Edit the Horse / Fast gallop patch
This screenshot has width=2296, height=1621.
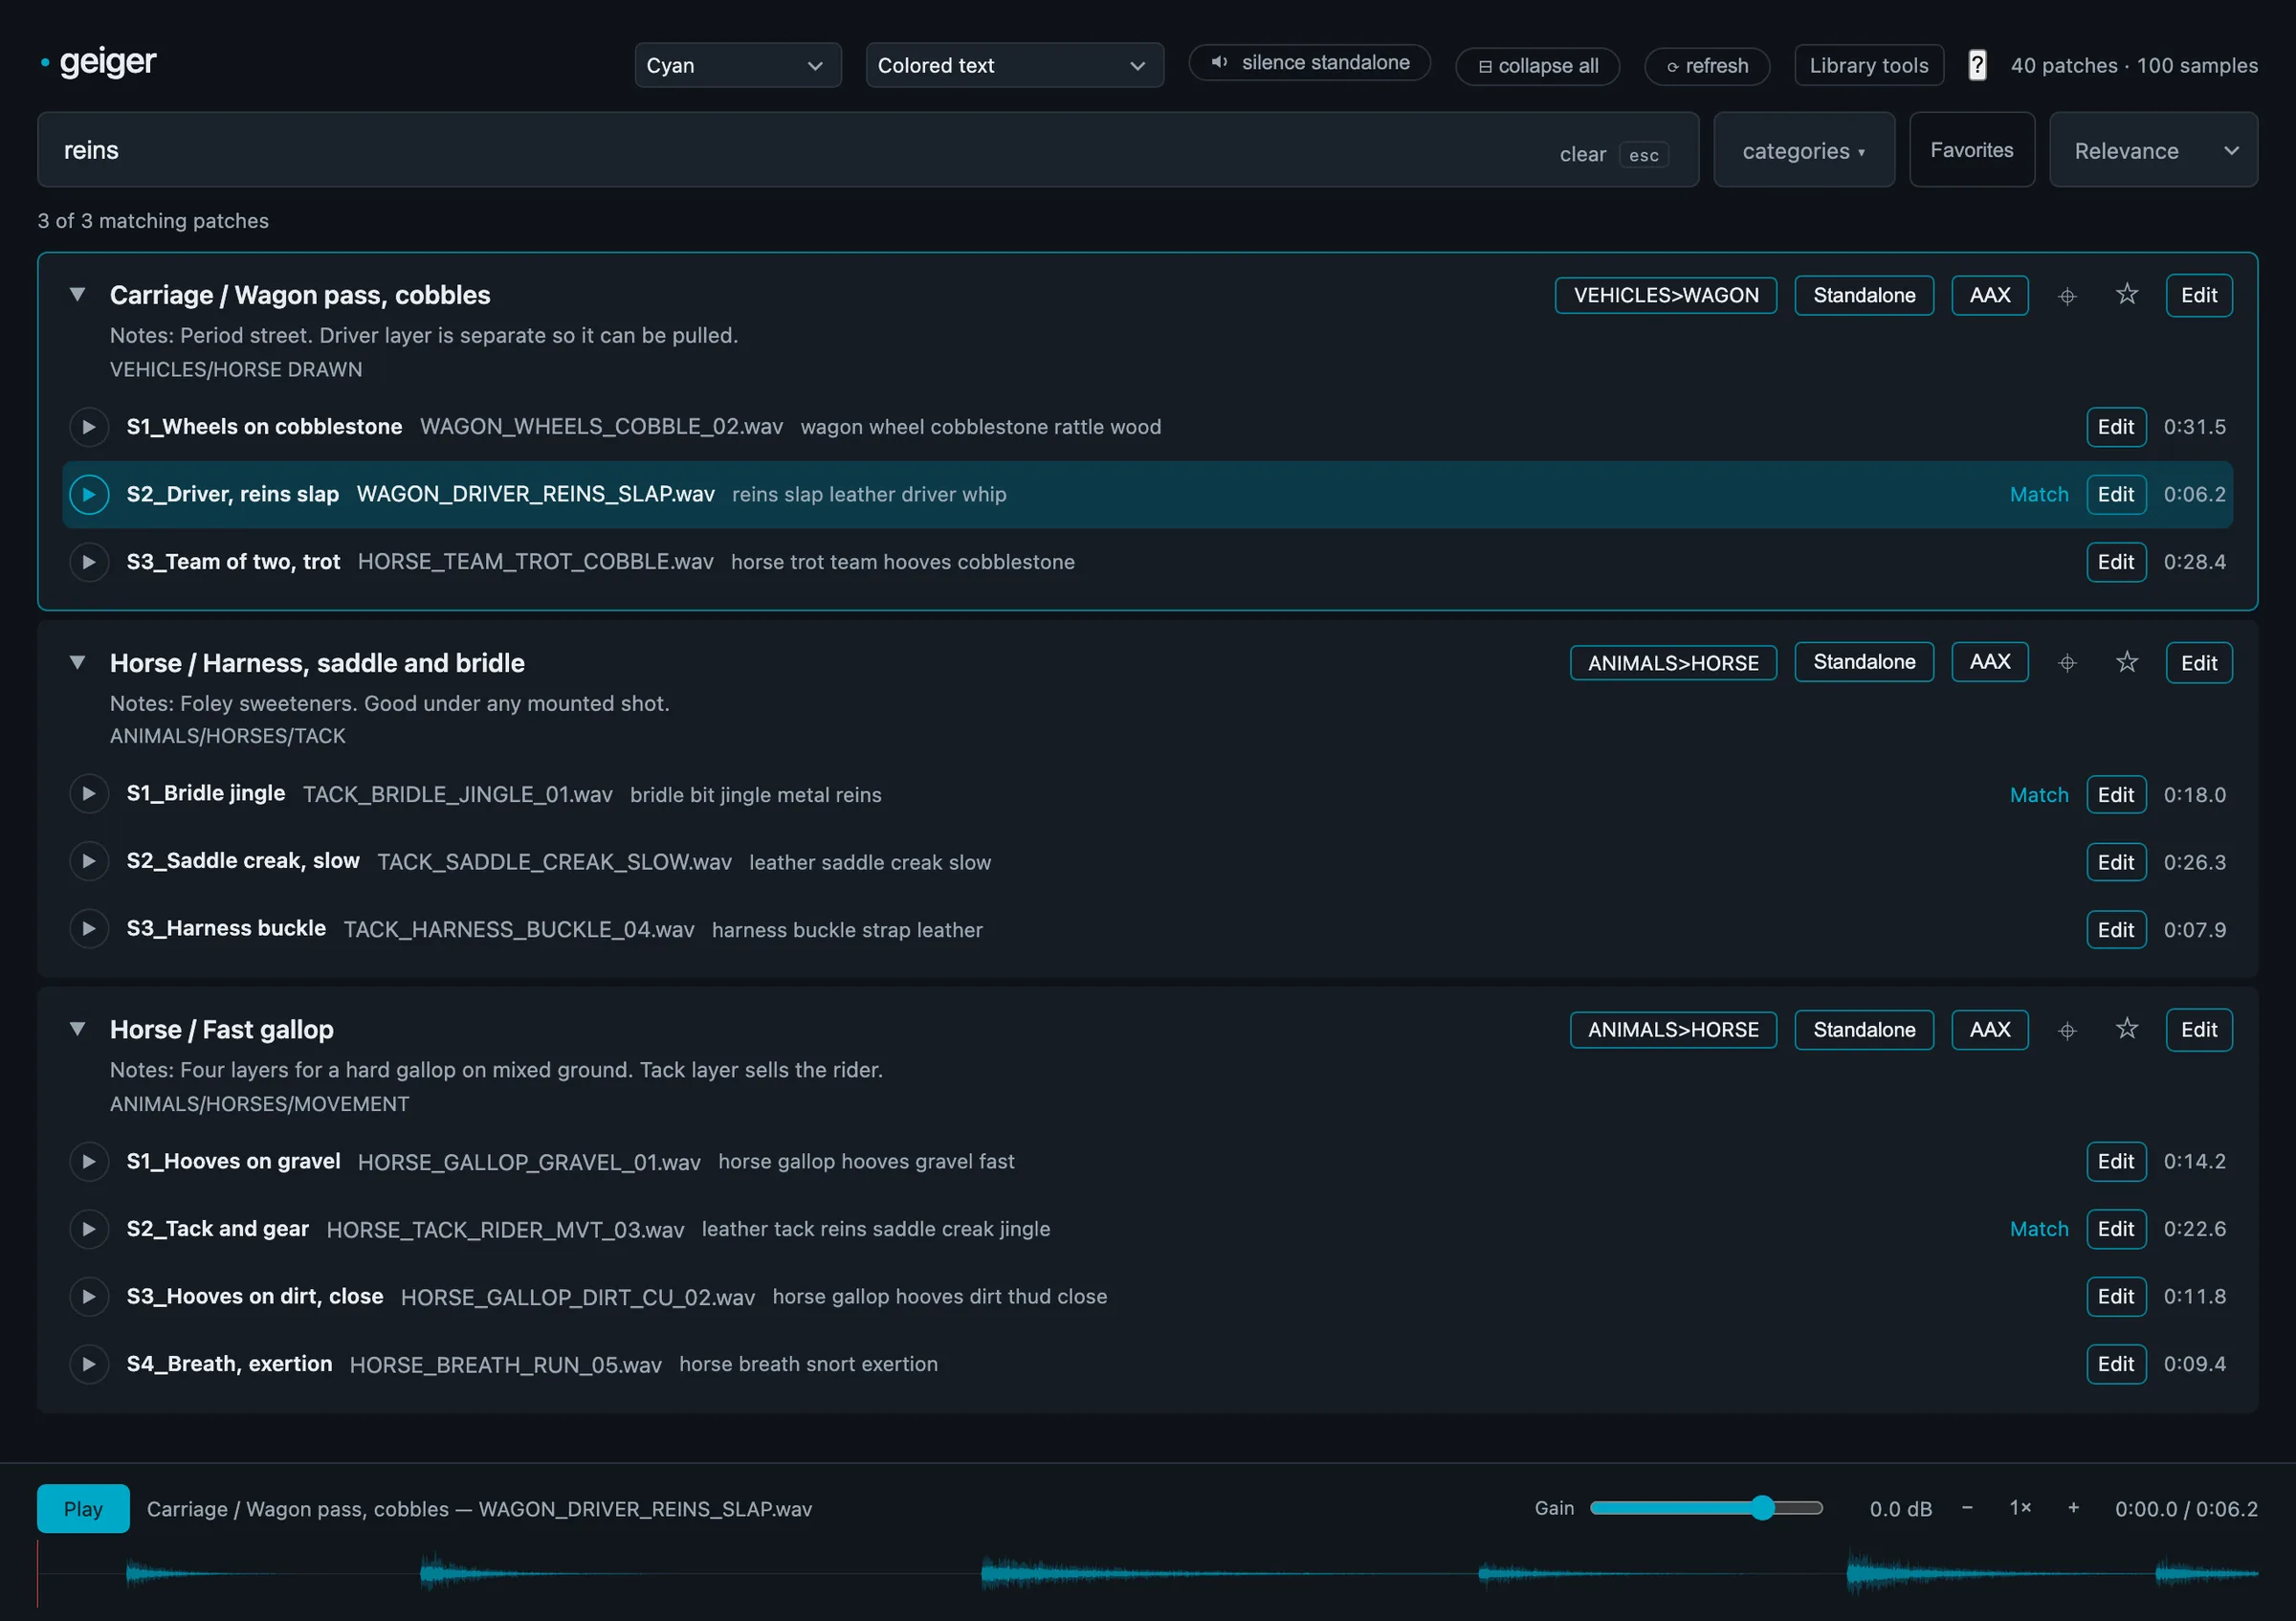tap(2198, 1030)
